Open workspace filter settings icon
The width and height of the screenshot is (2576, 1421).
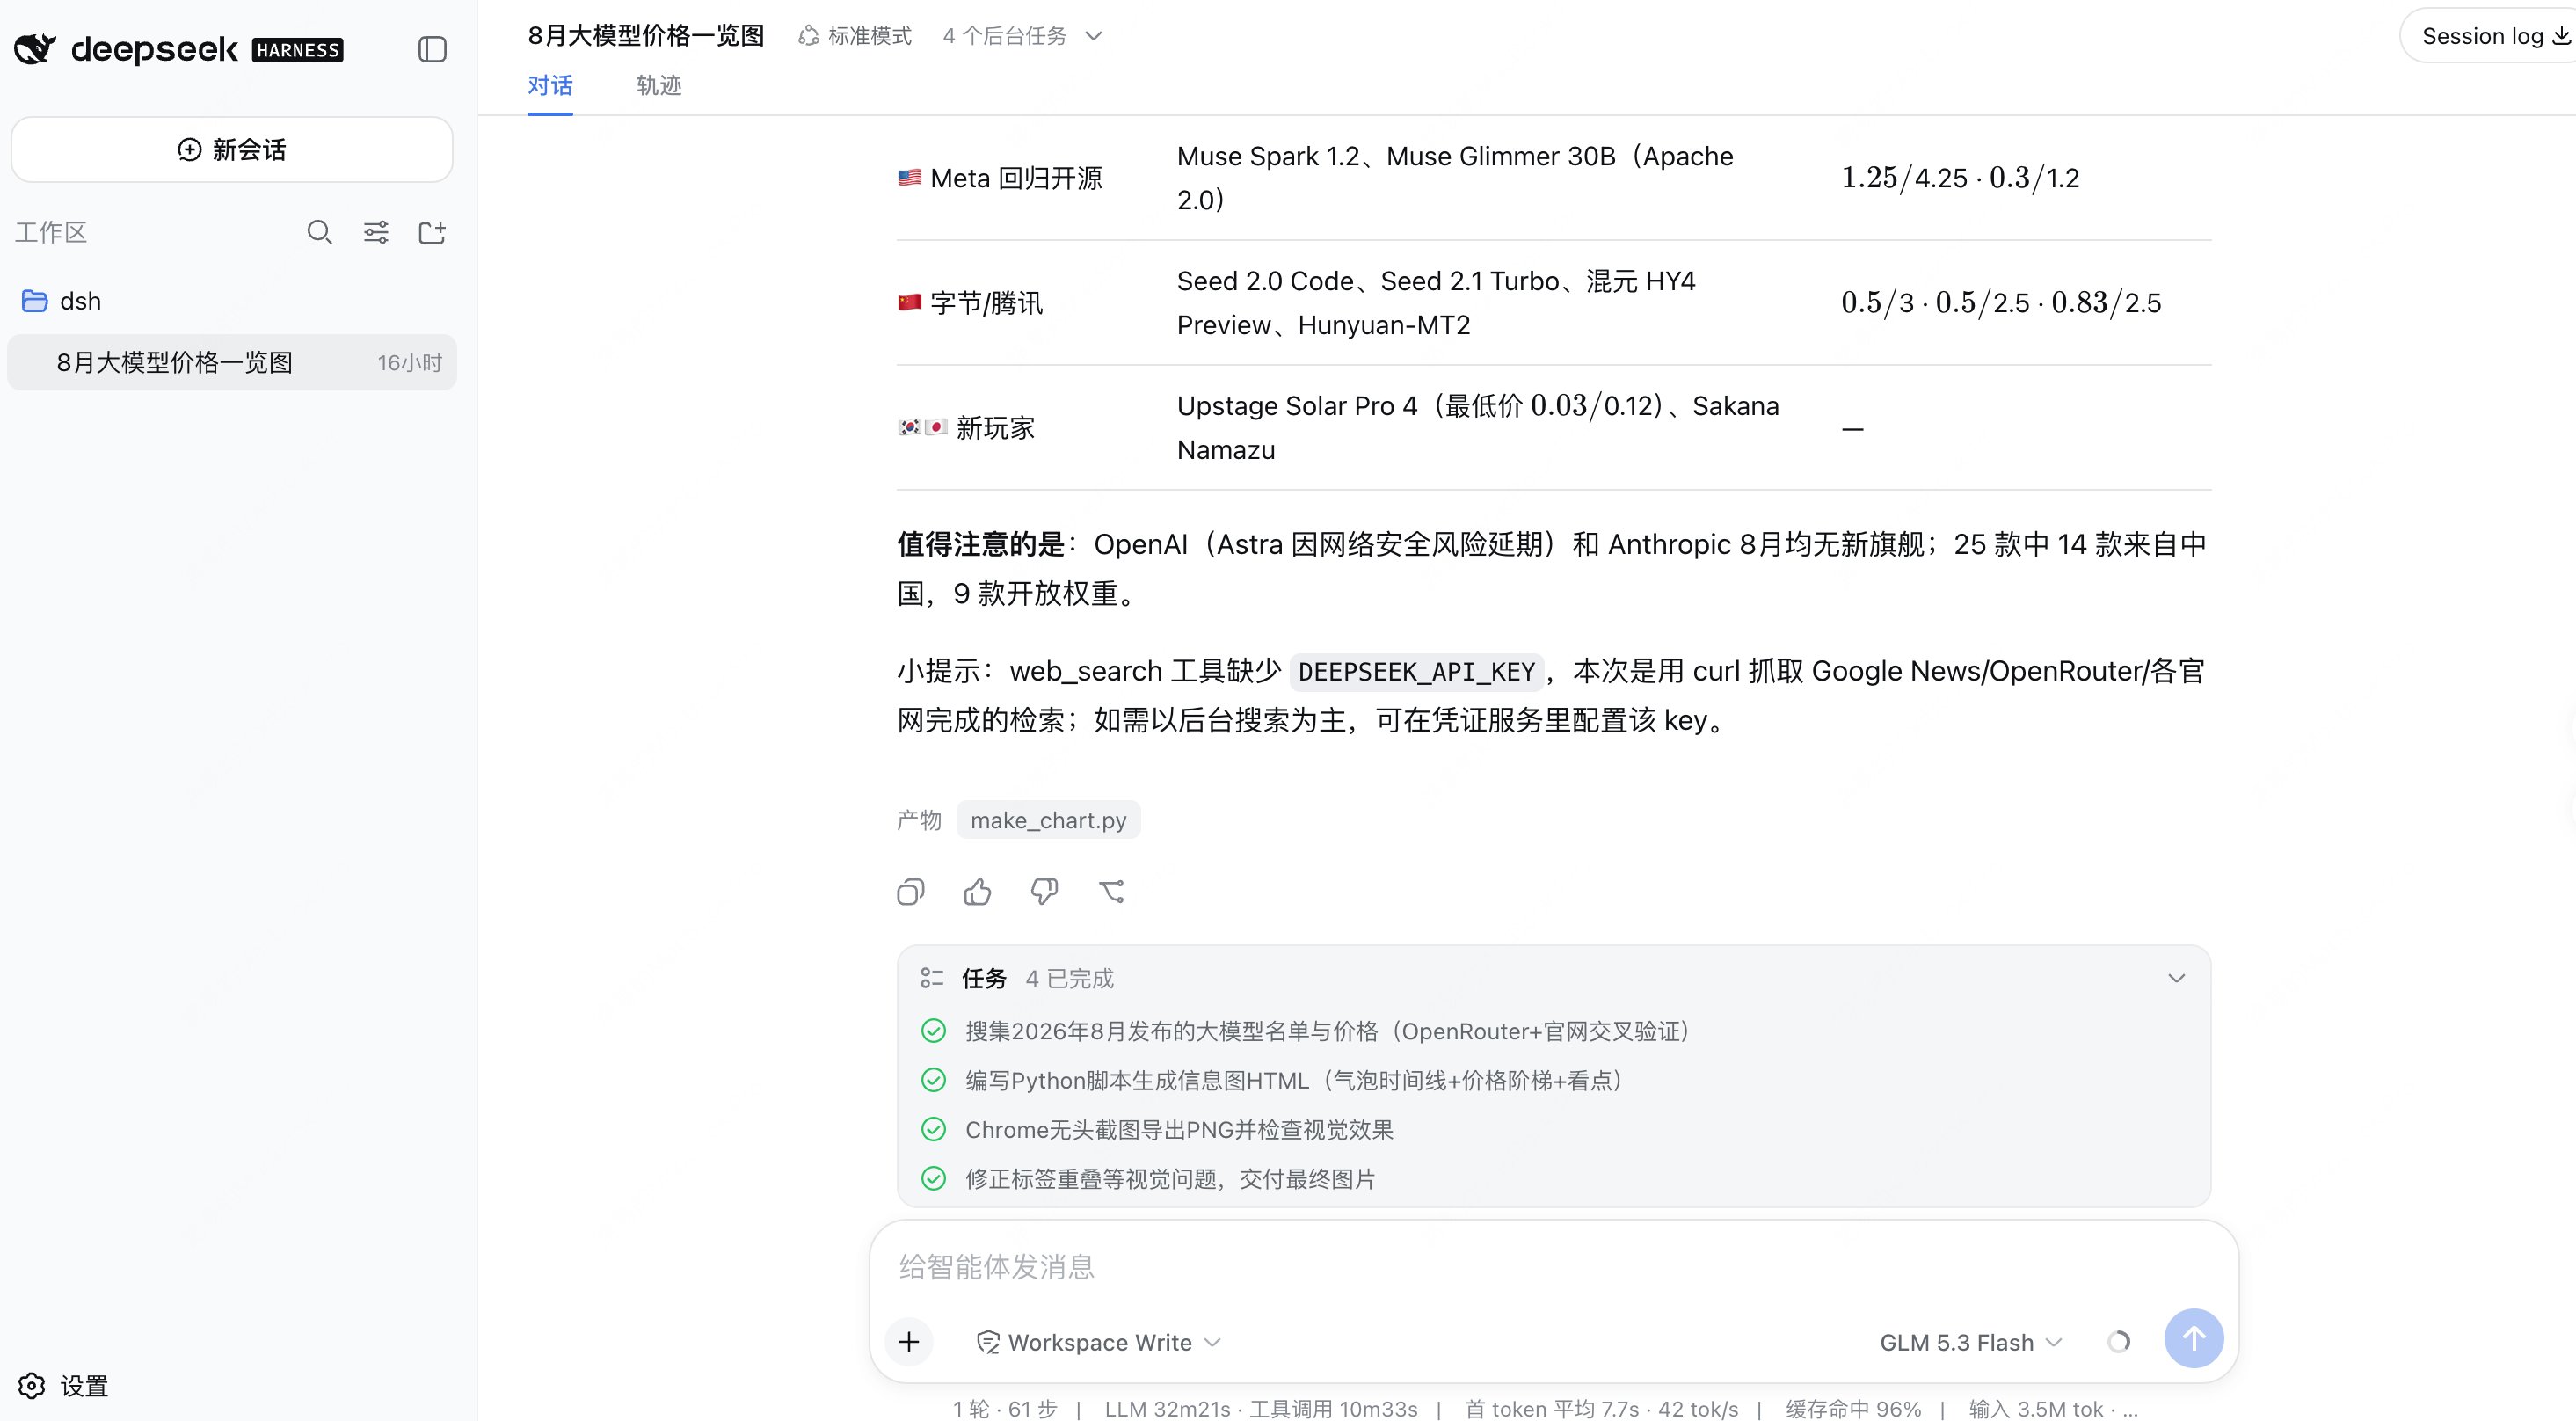(x=376, y=232)
